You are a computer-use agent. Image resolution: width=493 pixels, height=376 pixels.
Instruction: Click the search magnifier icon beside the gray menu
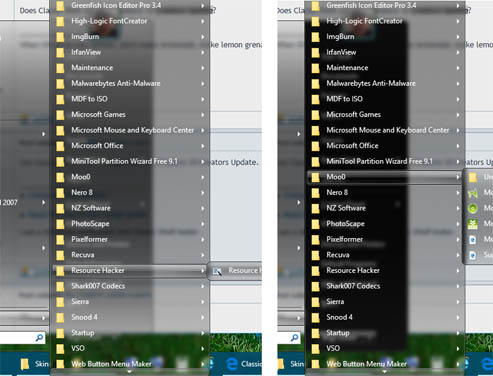39,338
